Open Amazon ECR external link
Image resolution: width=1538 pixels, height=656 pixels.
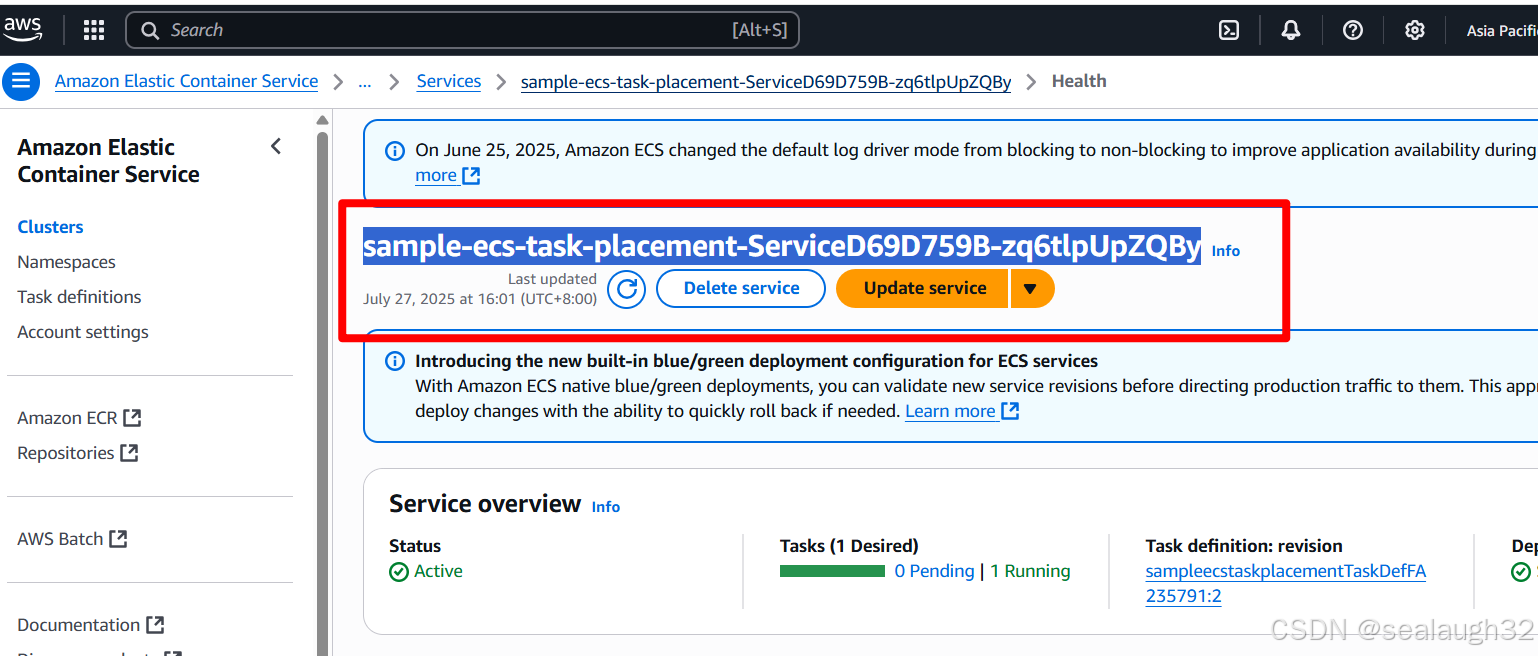pos(79,418)
